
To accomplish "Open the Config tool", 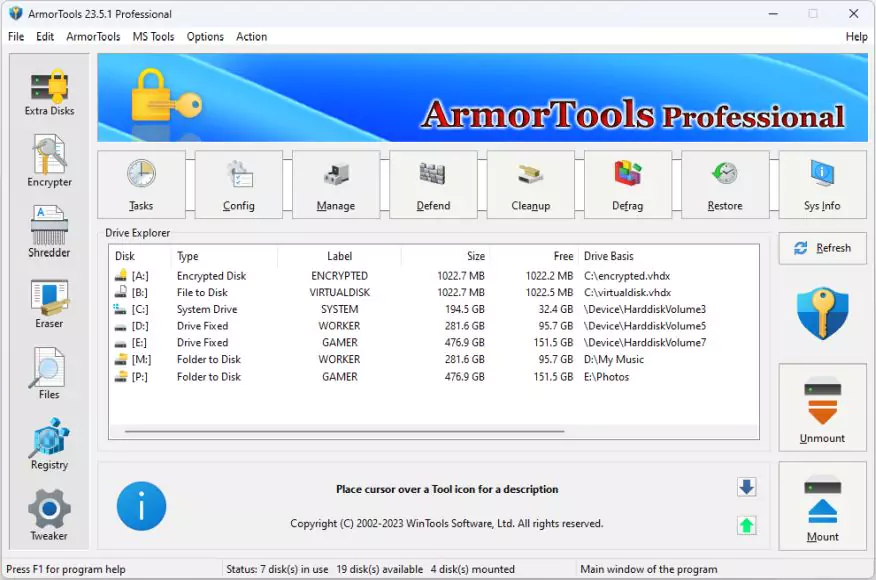I will tap(239, 184).
